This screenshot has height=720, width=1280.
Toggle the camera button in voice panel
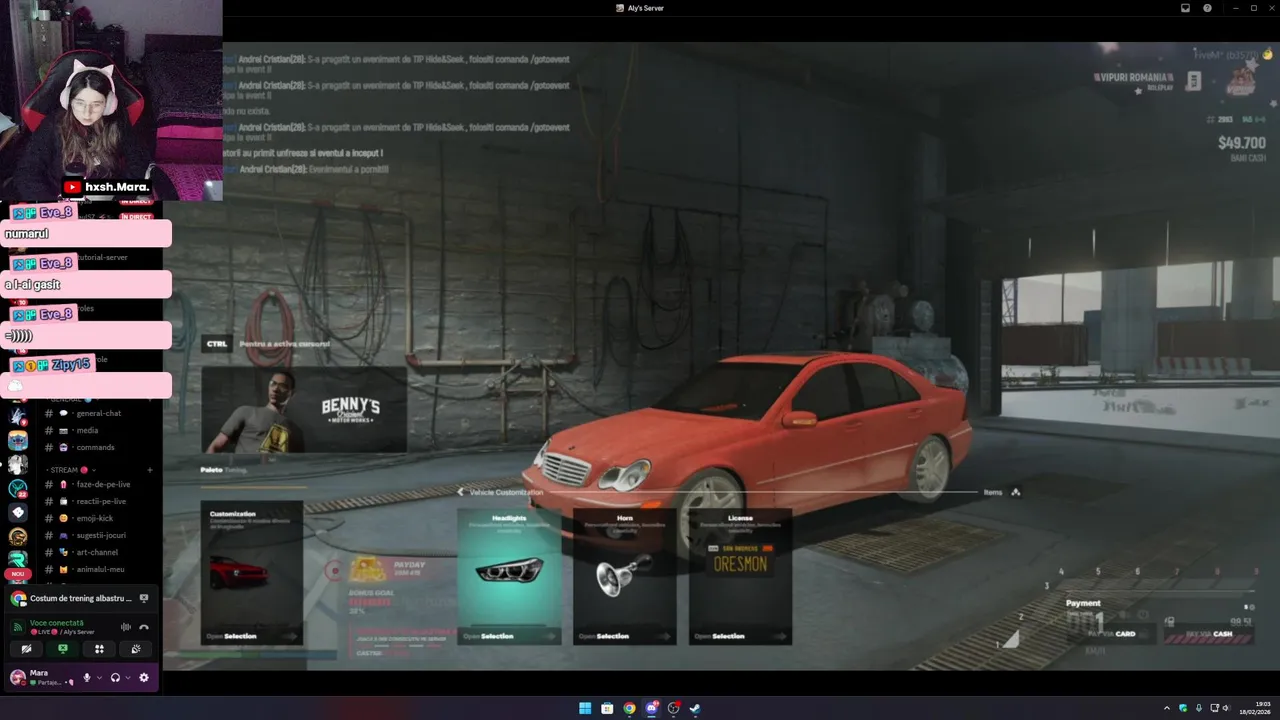coord(26,649)
